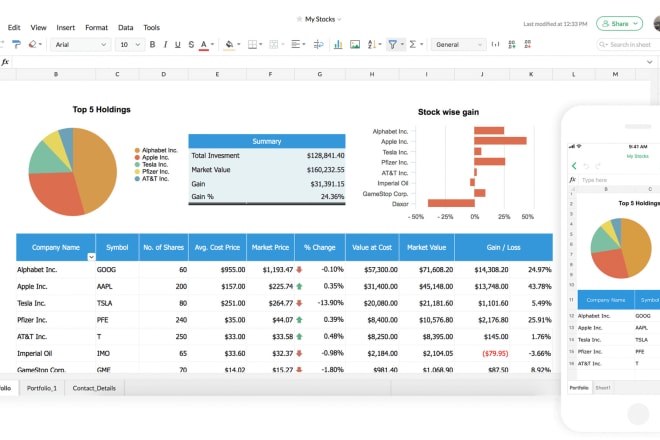The width and height of the screenshot is (660, 440).
Task: Select Tesla's -13.90% change cell
Action: (320, 303)
